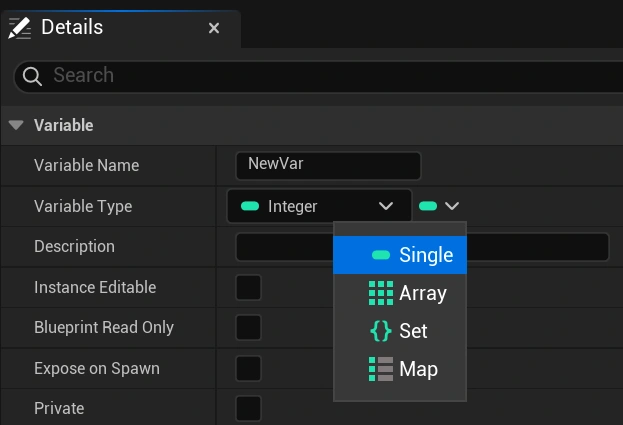Enable the Expose on Spawn checkbox
The height and width of the screenshot is (425, 623).
pyautogui.click(x=248, y=368)
